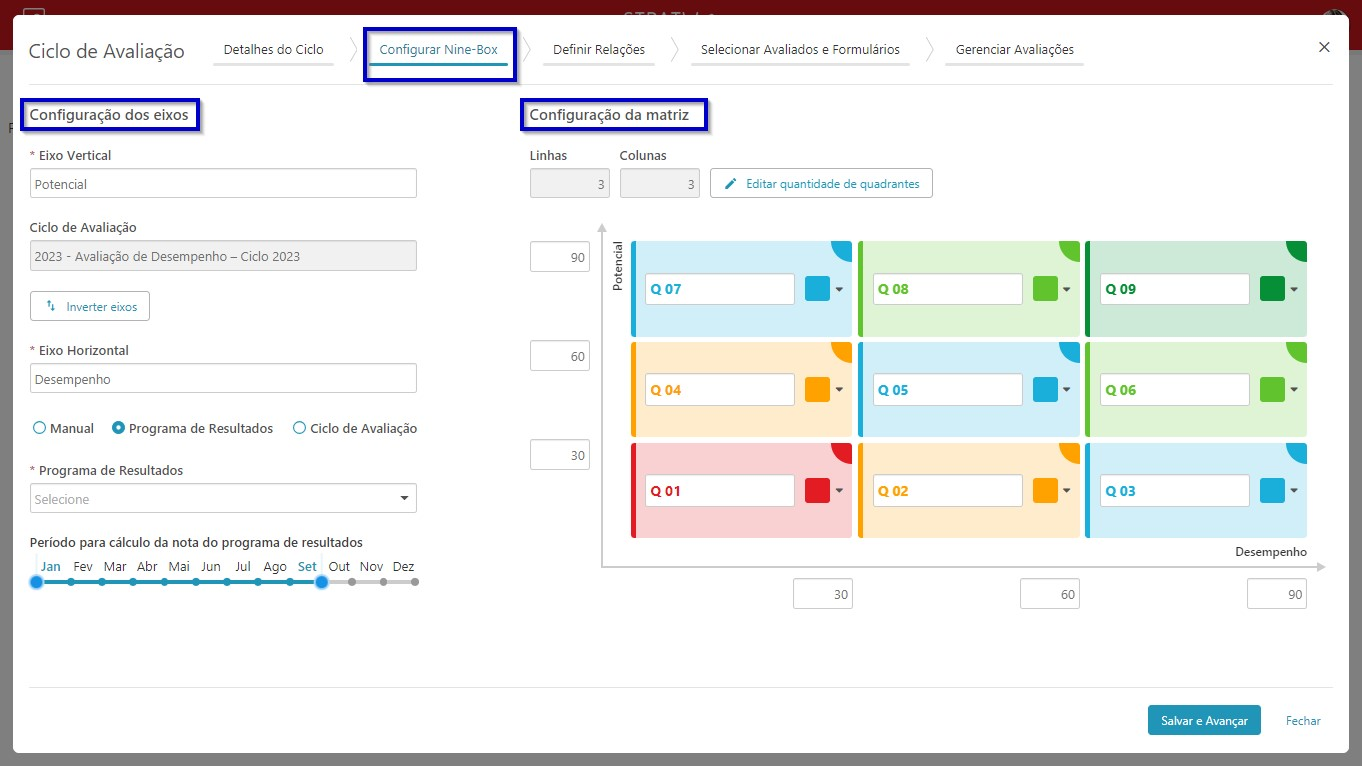This screenshot has height=766, width=1362.
Task: Click the Eixo Horizontal input field
Action: (x=223, y=378)
